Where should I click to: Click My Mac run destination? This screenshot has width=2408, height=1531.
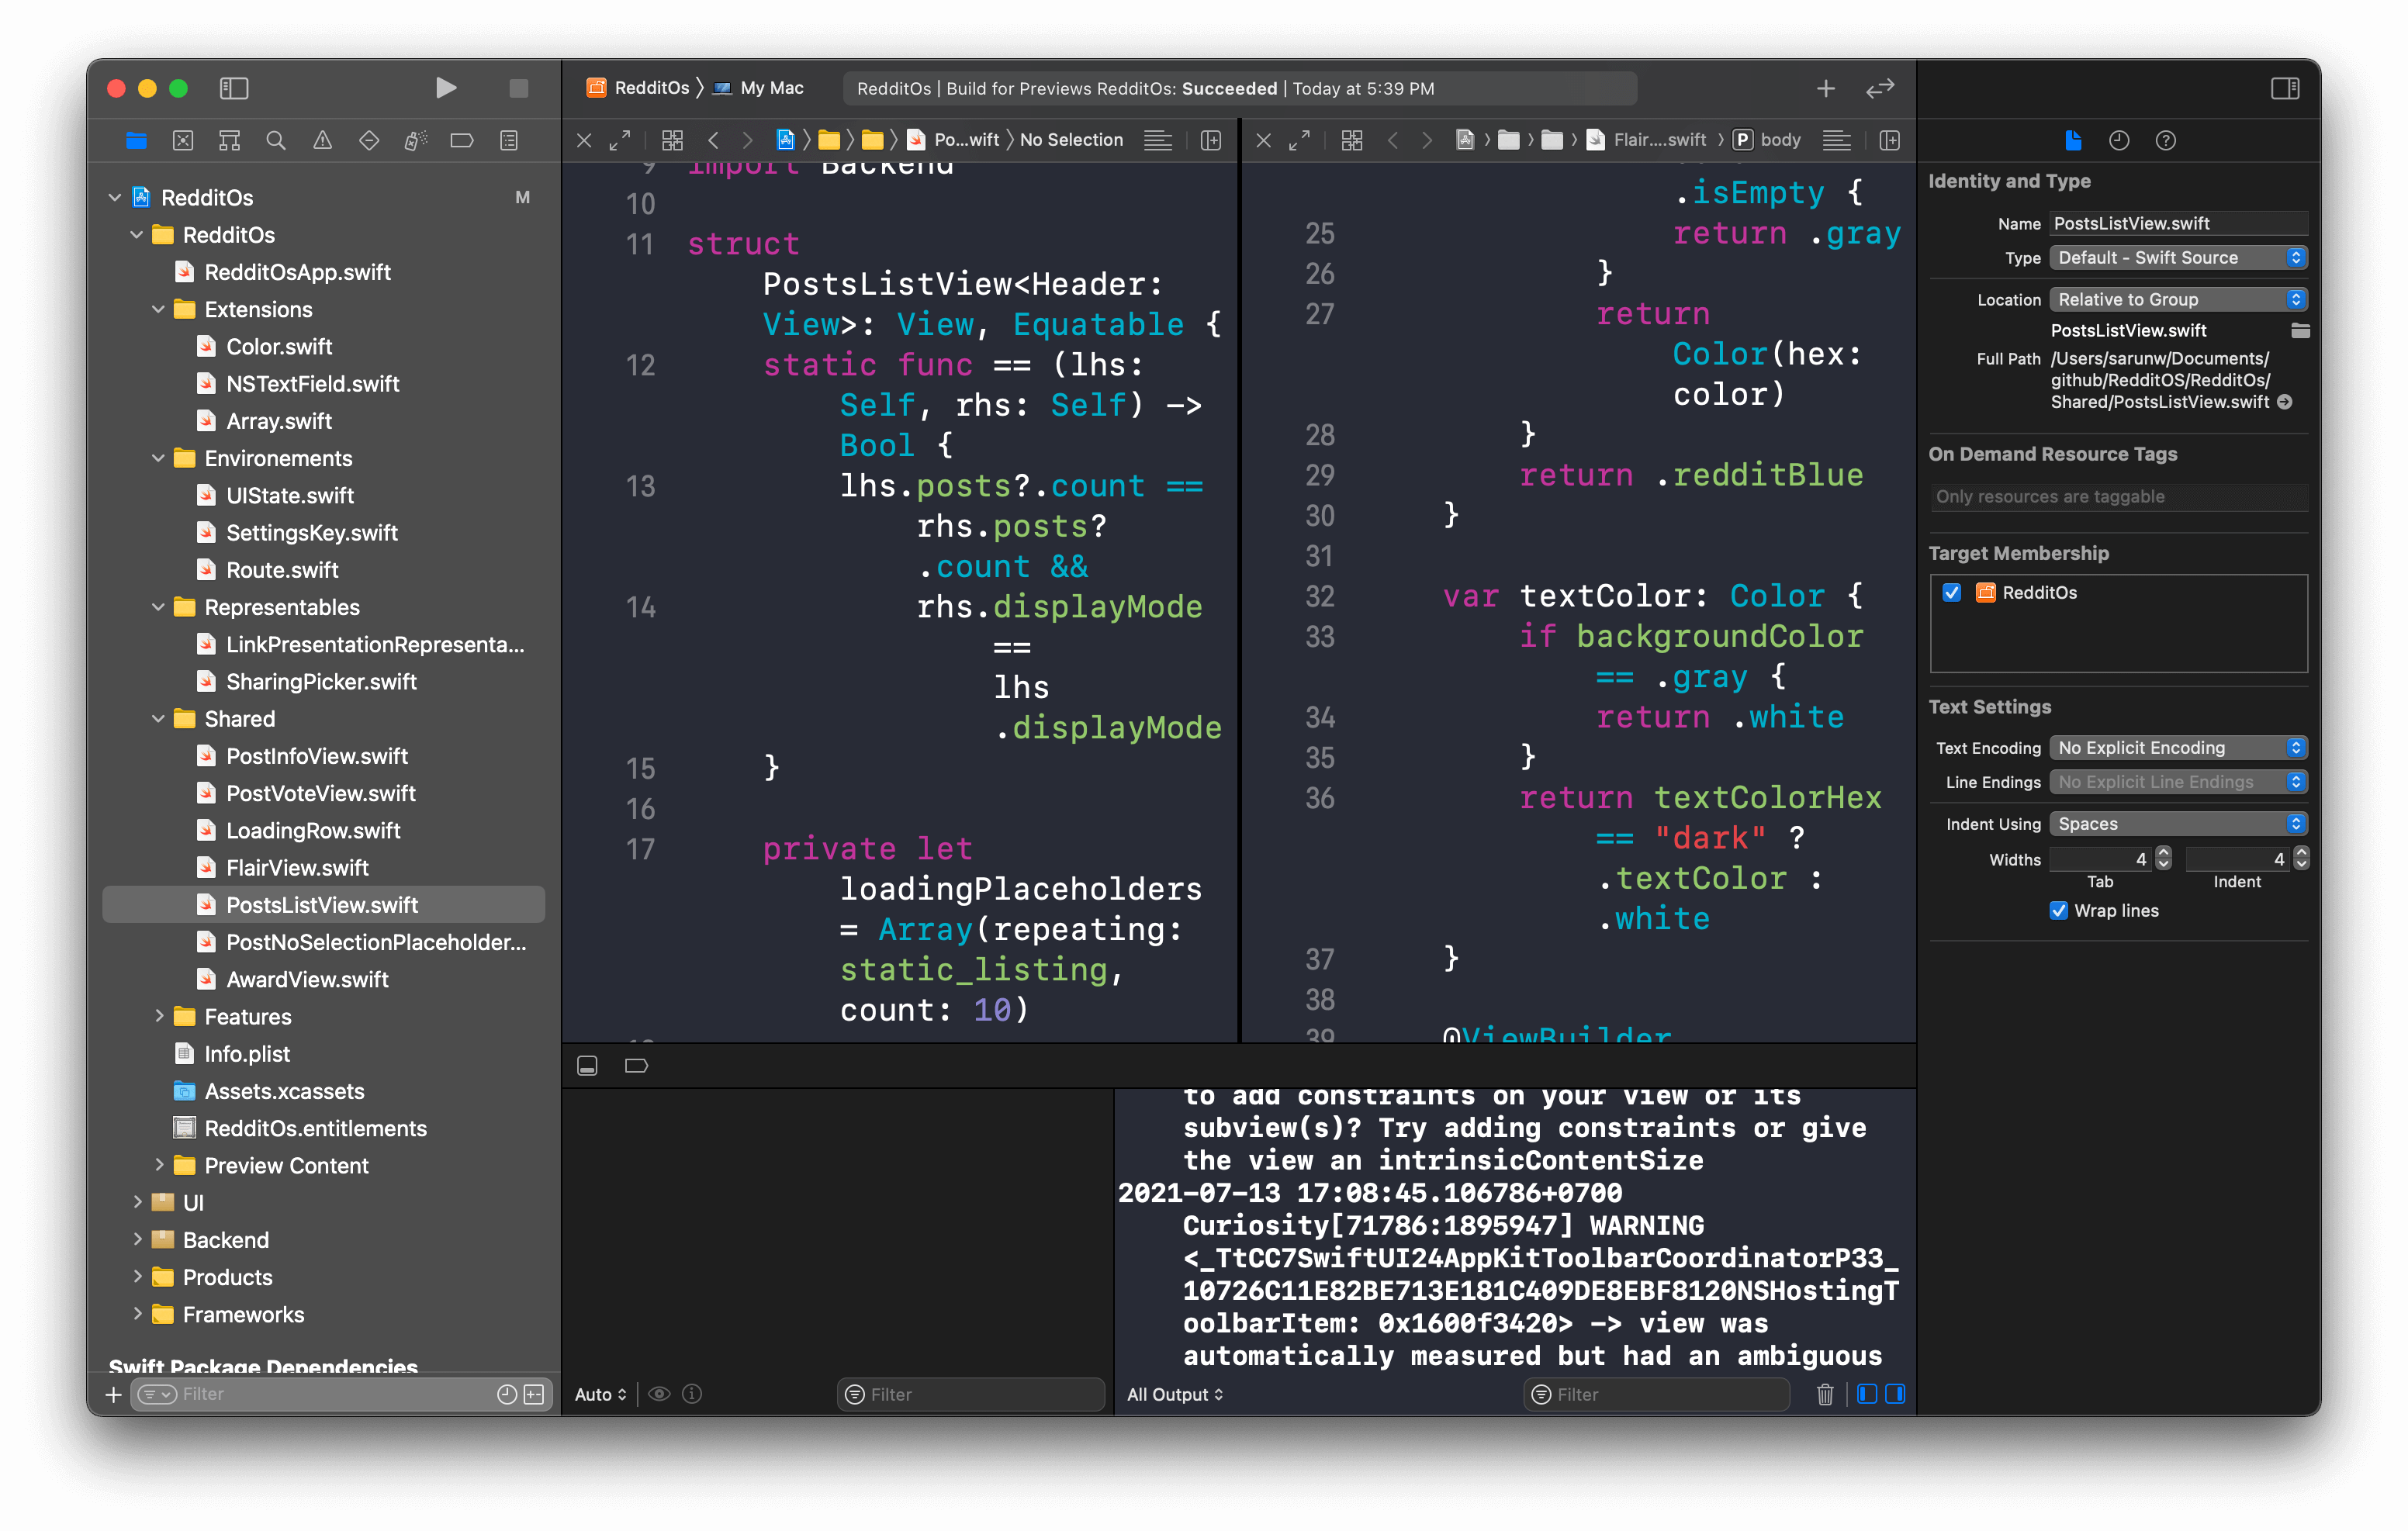771,88
